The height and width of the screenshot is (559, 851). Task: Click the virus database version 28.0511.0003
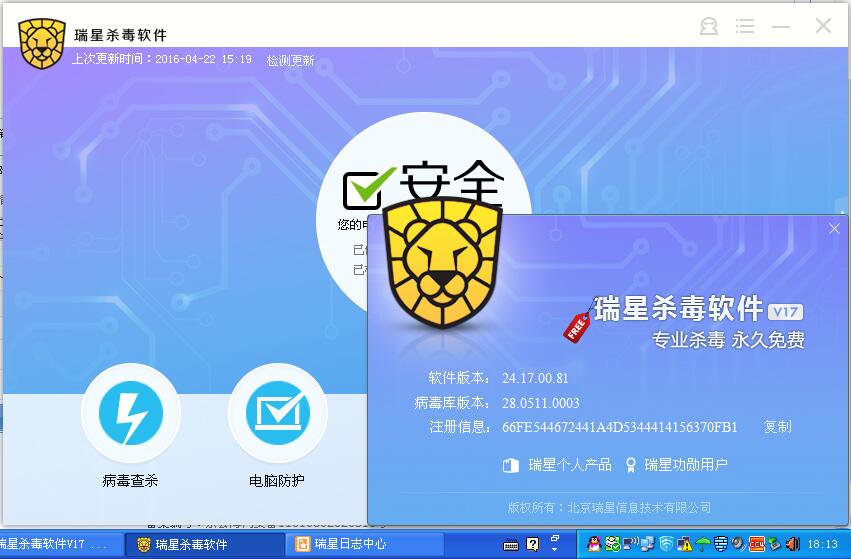pos(541,403)
